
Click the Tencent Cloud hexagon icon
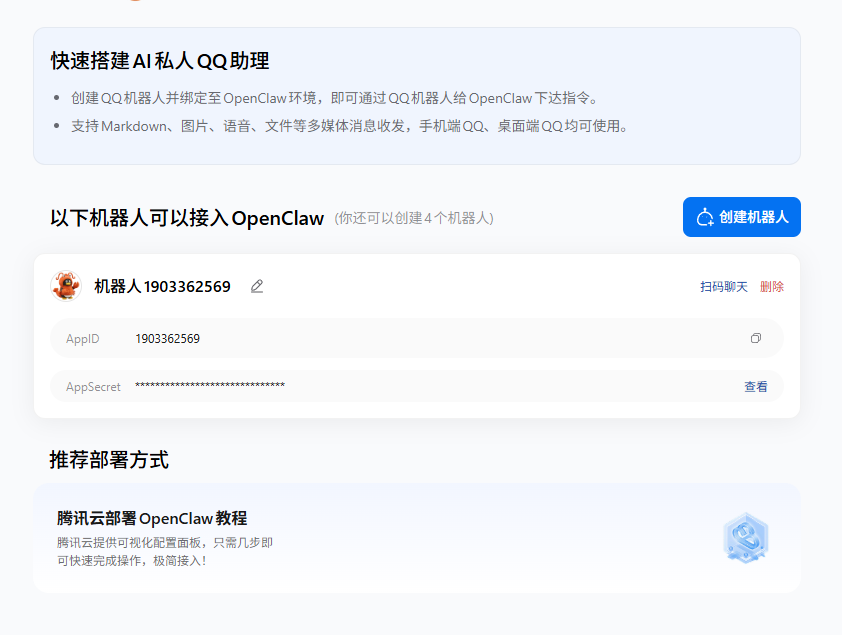pos(746,537)
